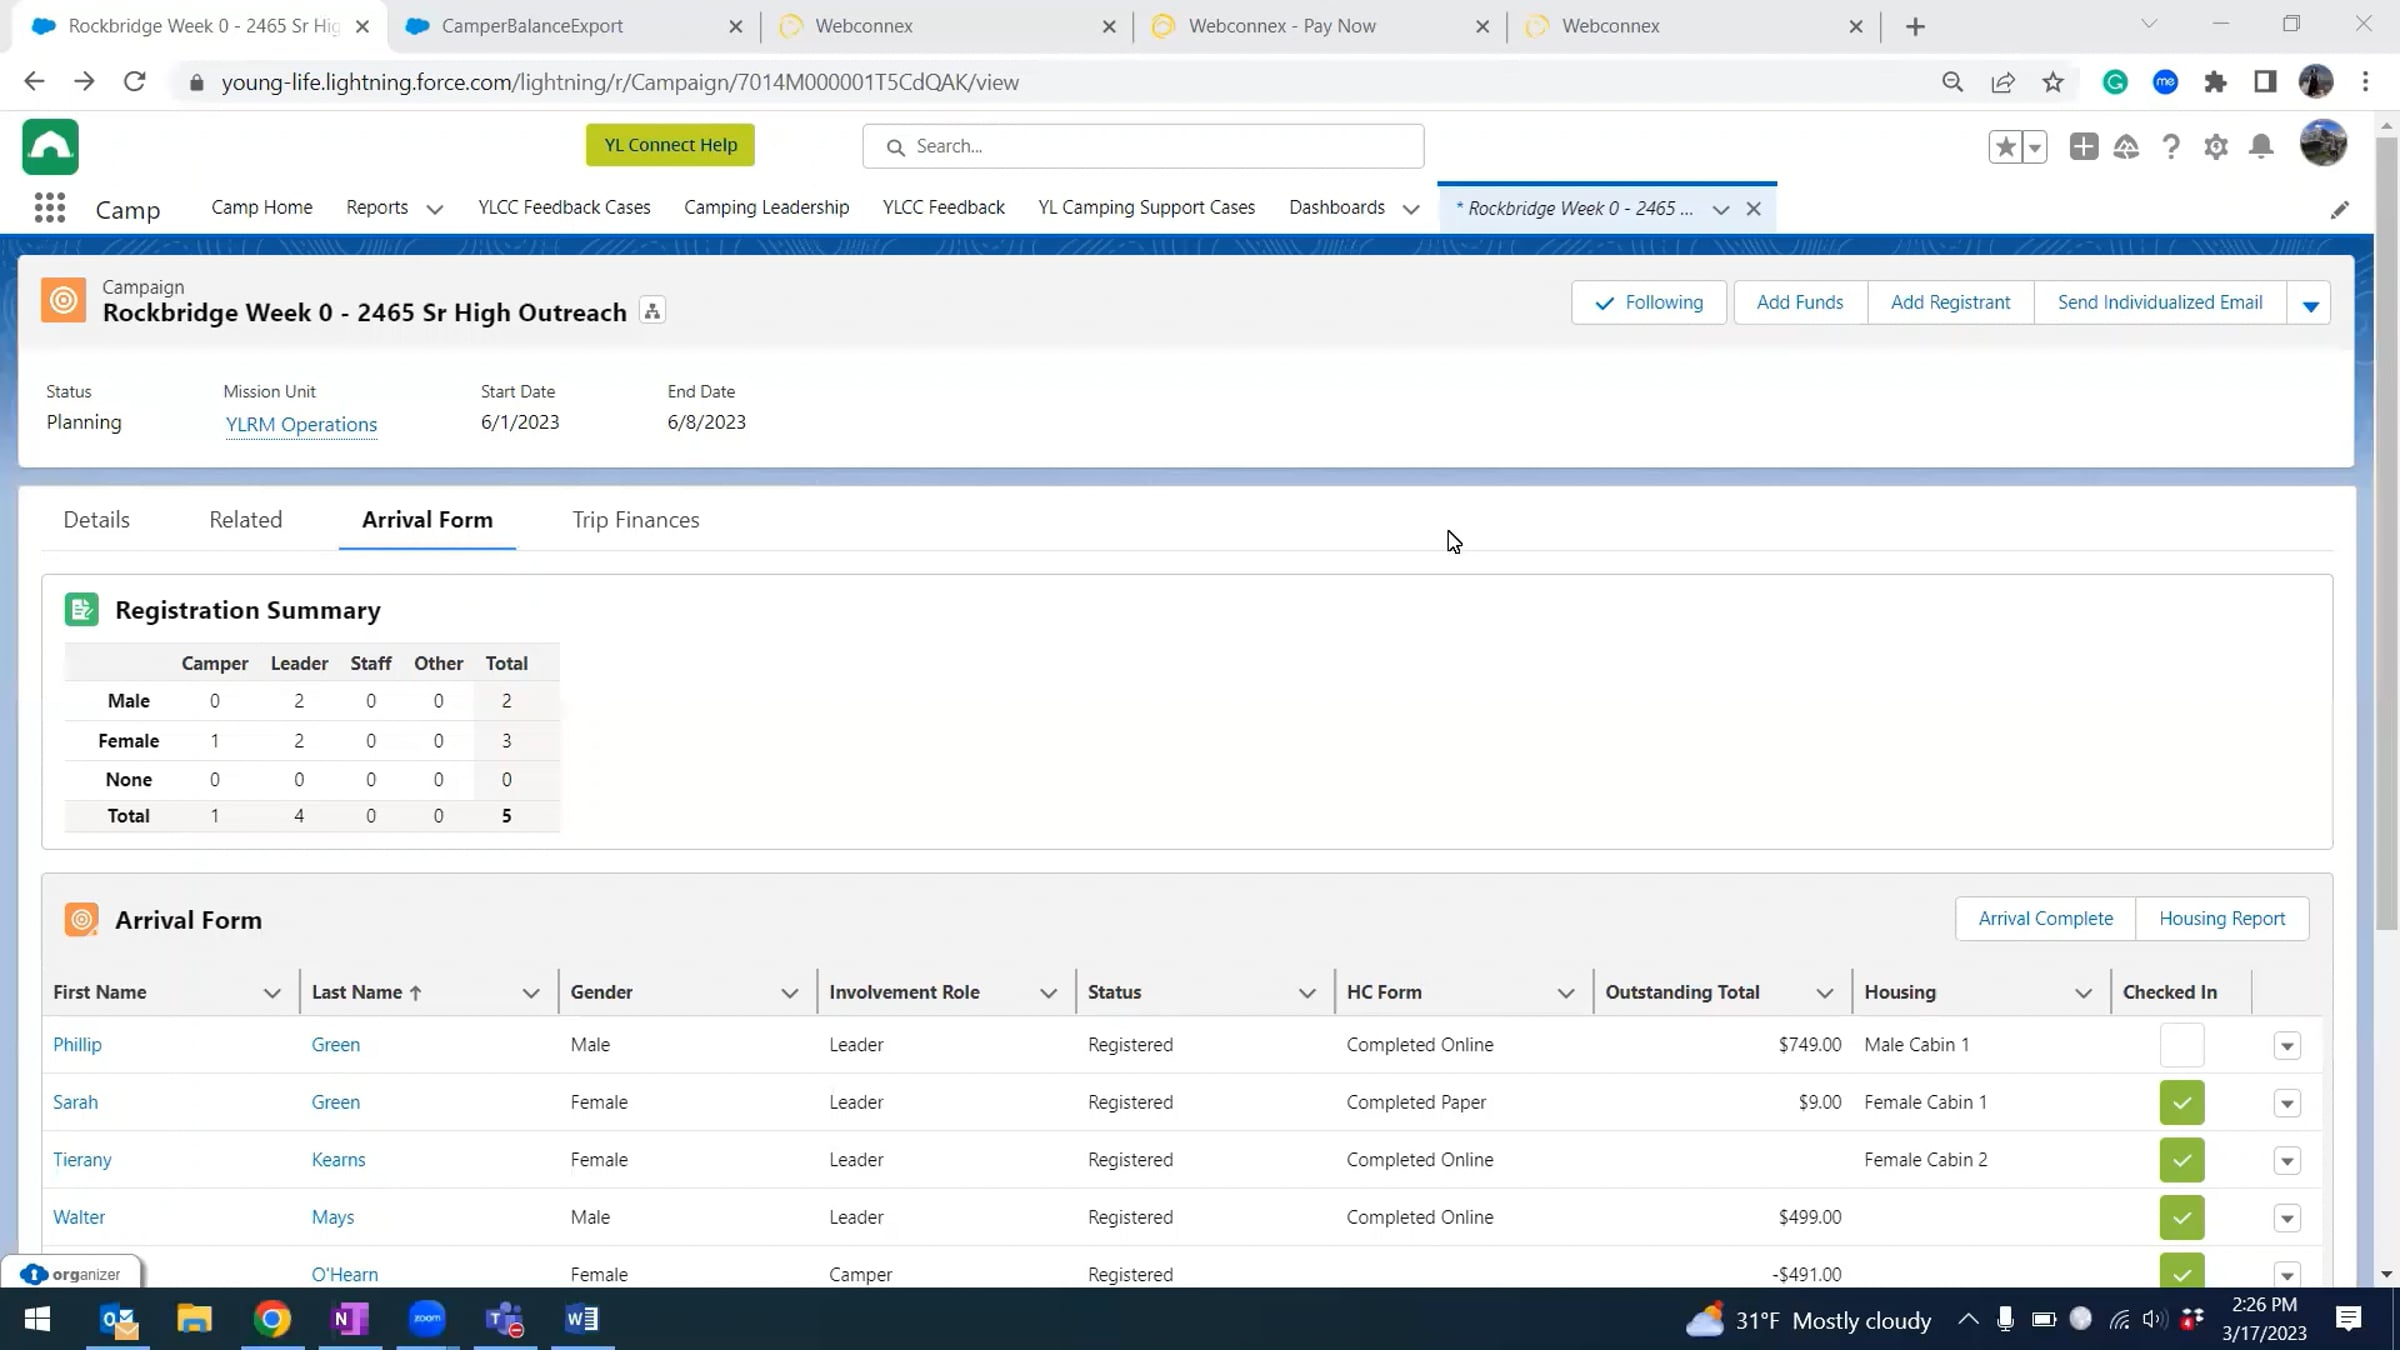The image size is (2400, 1350).
Task: Open the Setup gear icon
Action: 2216,147
